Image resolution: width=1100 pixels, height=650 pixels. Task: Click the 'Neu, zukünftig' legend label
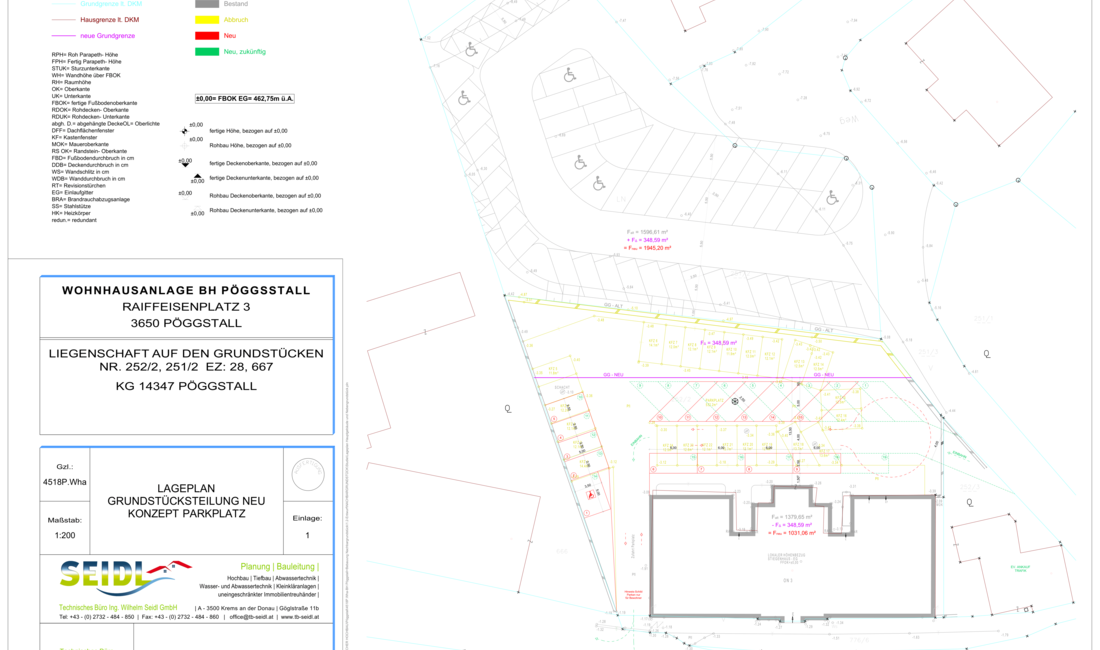245,52
